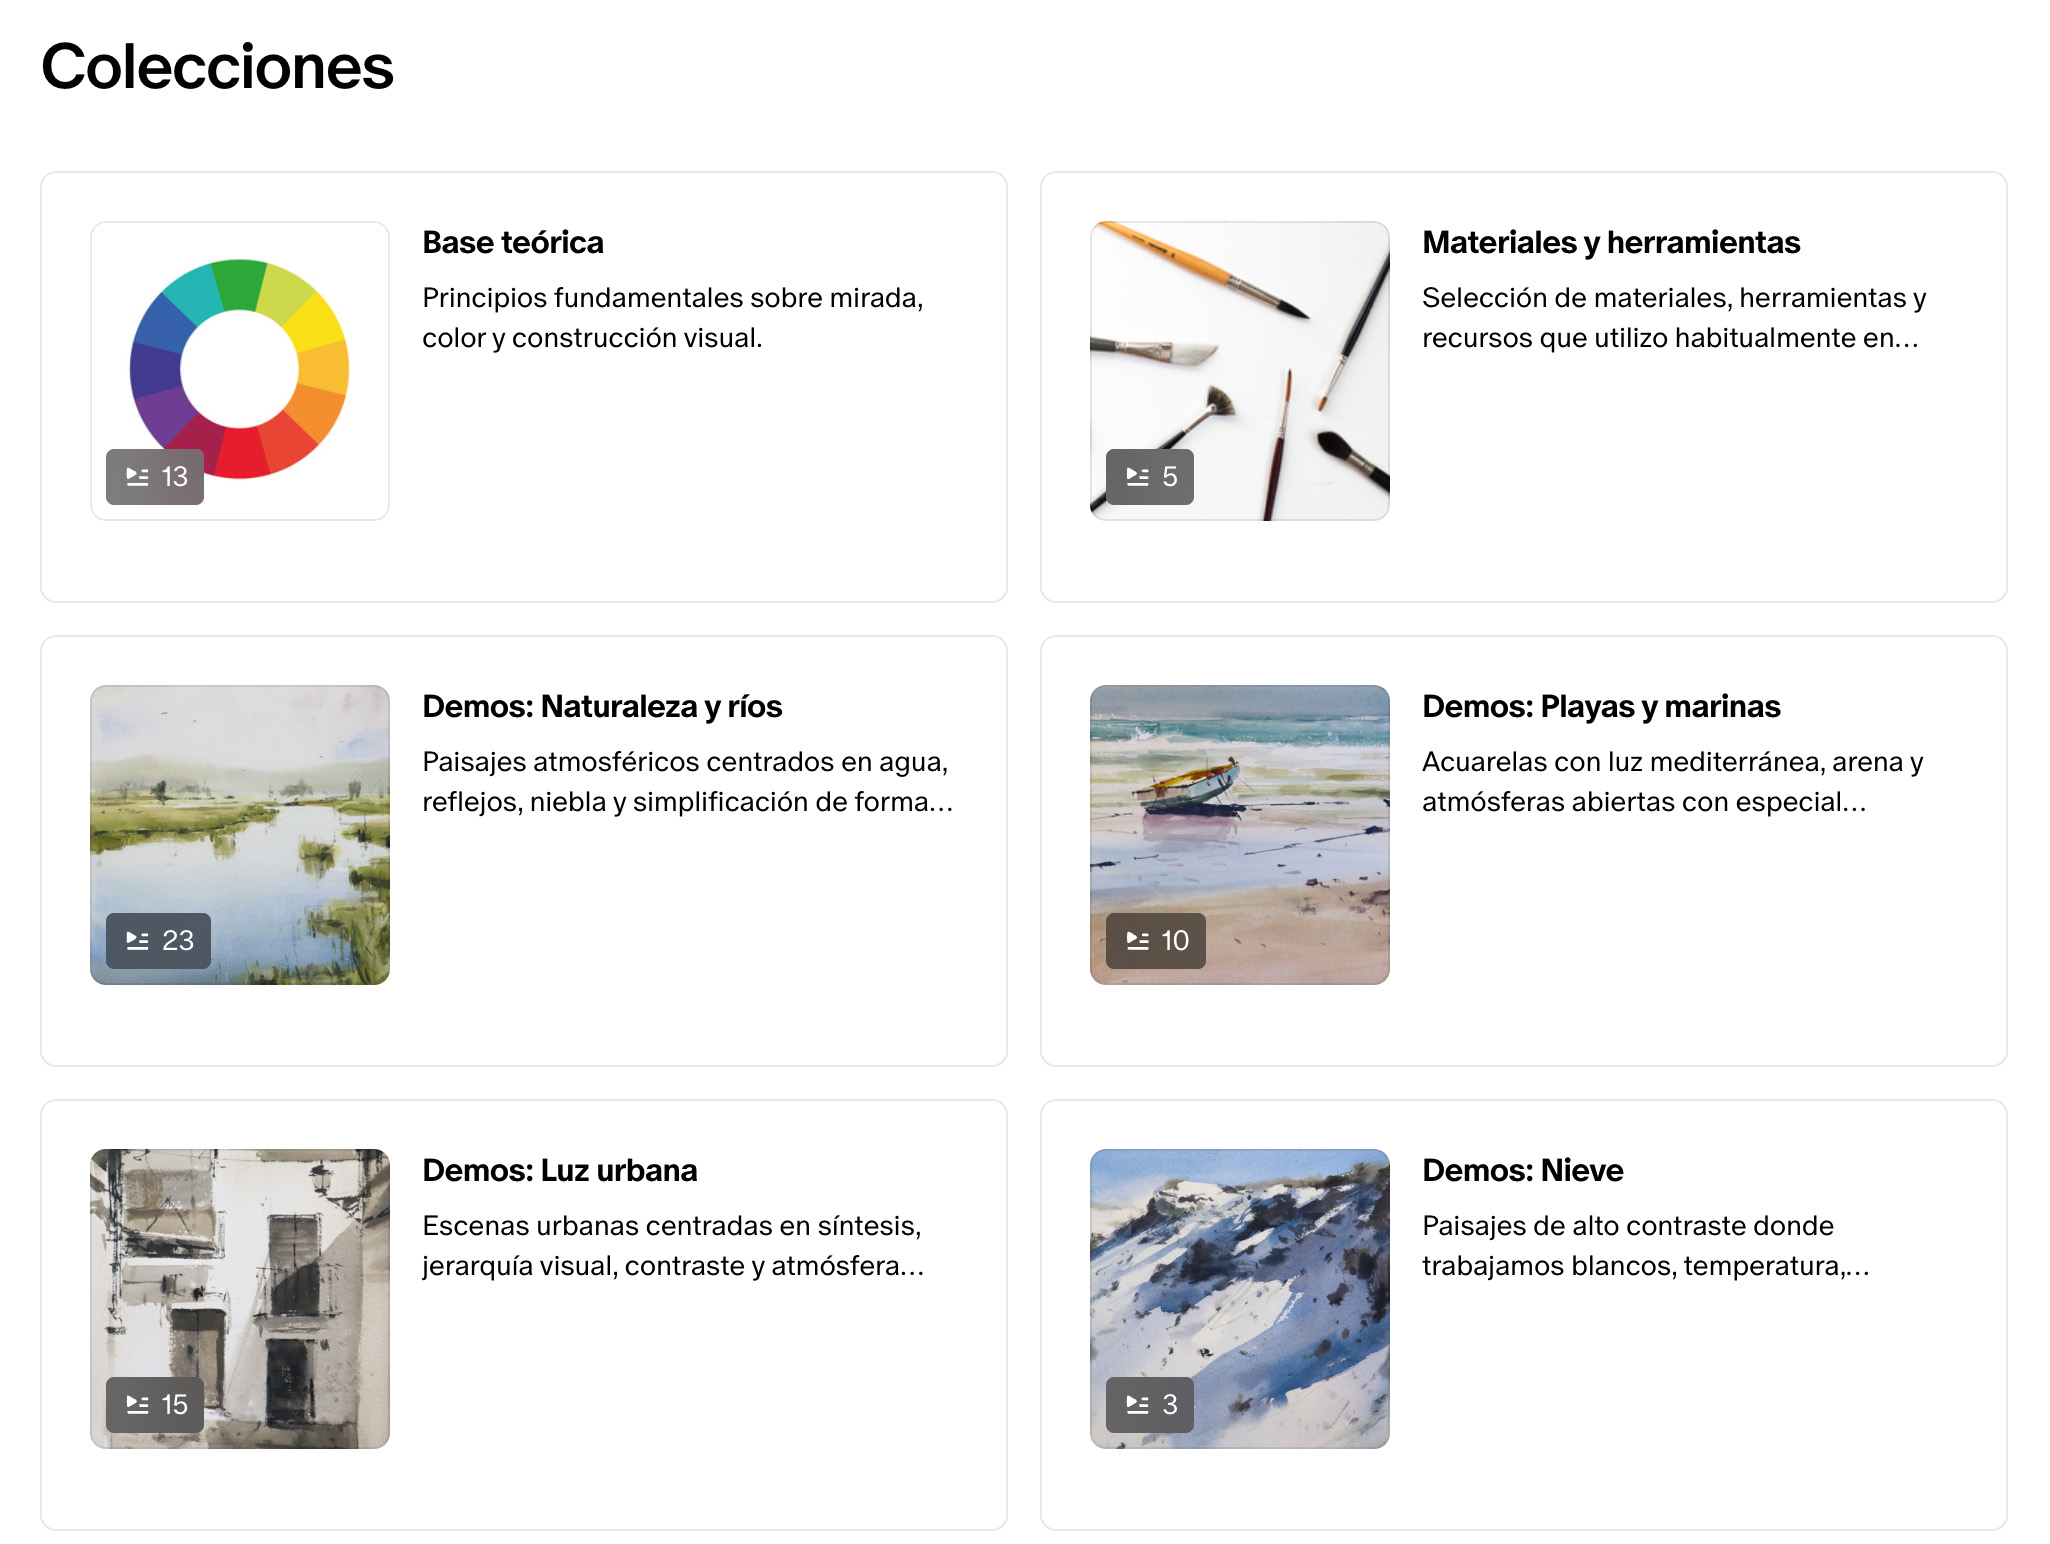Viewport: 2050px width, 1544px height.
Task: Go to Demos: Nieve collection title
Action: click(x=1523, y=1171)
